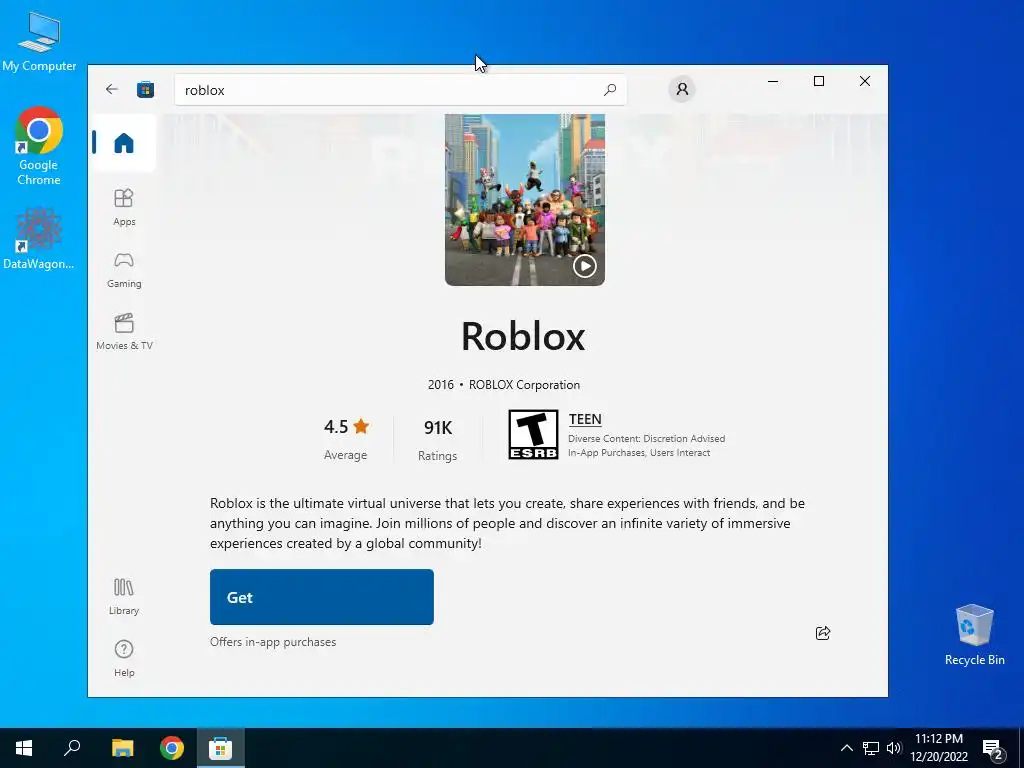Open the clock showing 11:12 PM
This screenshot has width=1024, height=768.
(939, 748)
